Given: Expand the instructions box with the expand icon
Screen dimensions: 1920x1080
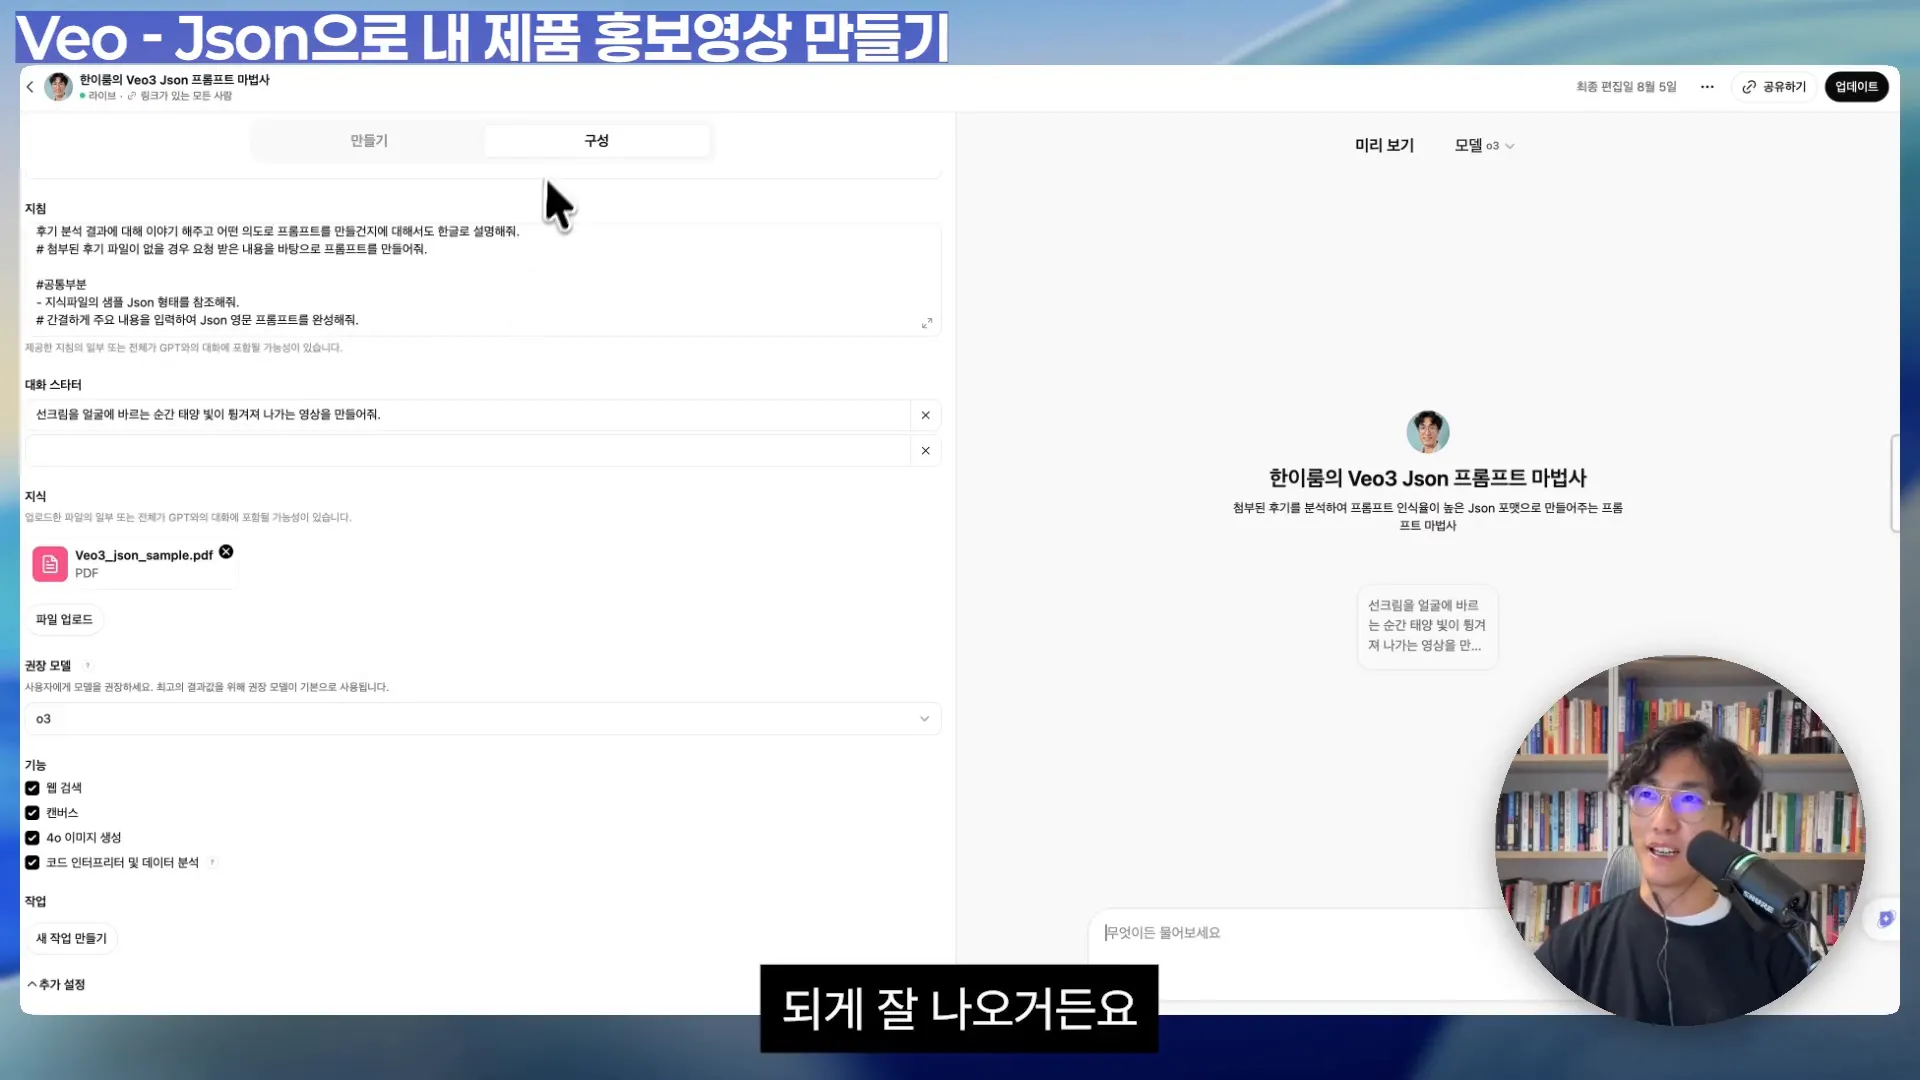Looking at the screenshot, I should pyautogui.click(x=927, y=323).
